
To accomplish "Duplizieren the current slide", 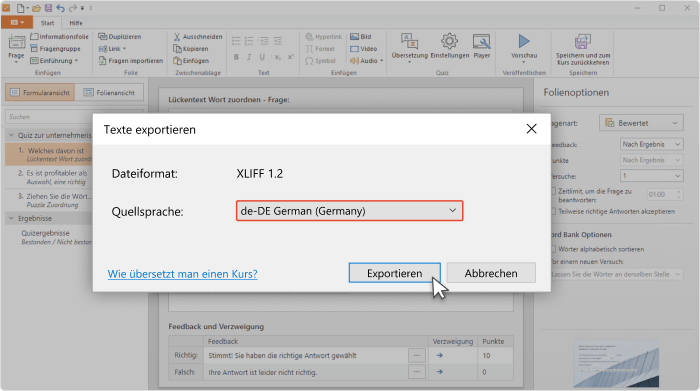I will point(120,37).
